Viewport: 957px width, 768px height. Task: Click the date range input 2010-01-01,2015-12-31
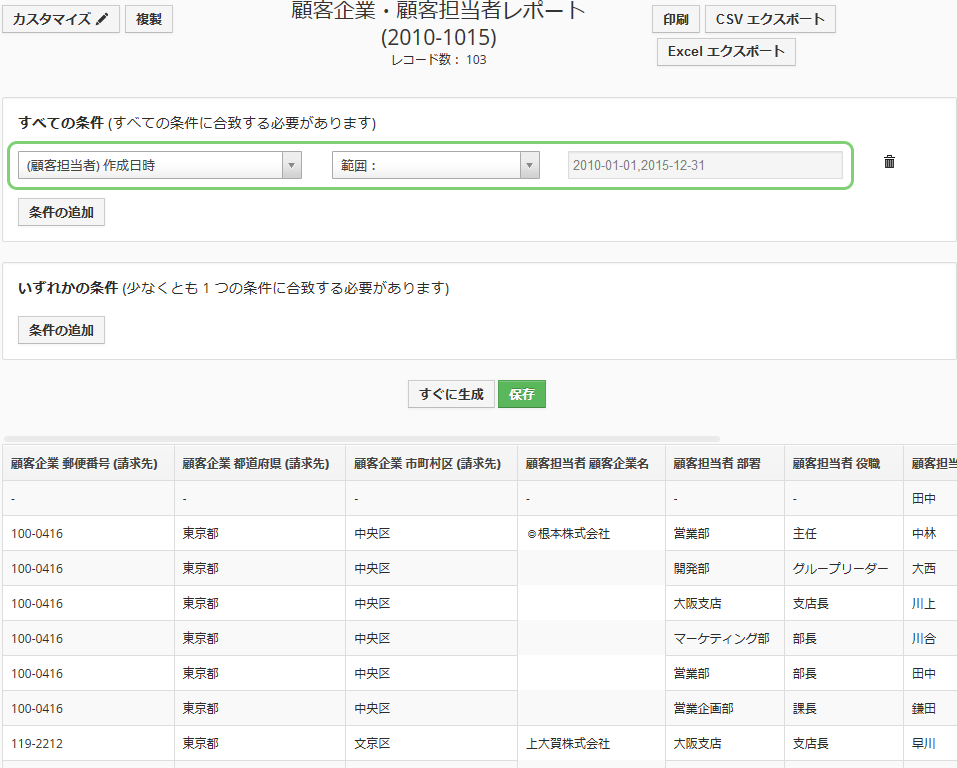coord(705,165)
